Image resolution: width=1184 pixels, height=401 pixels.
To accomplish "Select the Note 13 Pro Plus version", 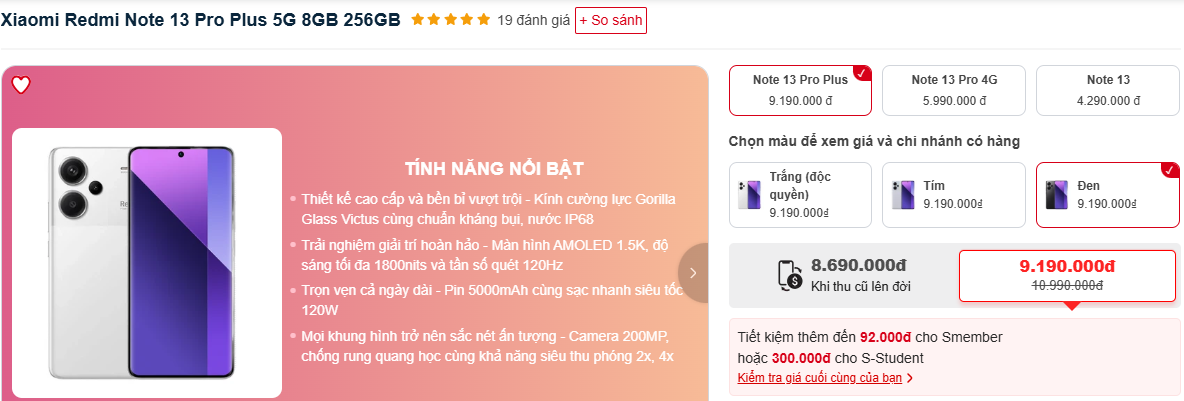I will tap(800, 91).
